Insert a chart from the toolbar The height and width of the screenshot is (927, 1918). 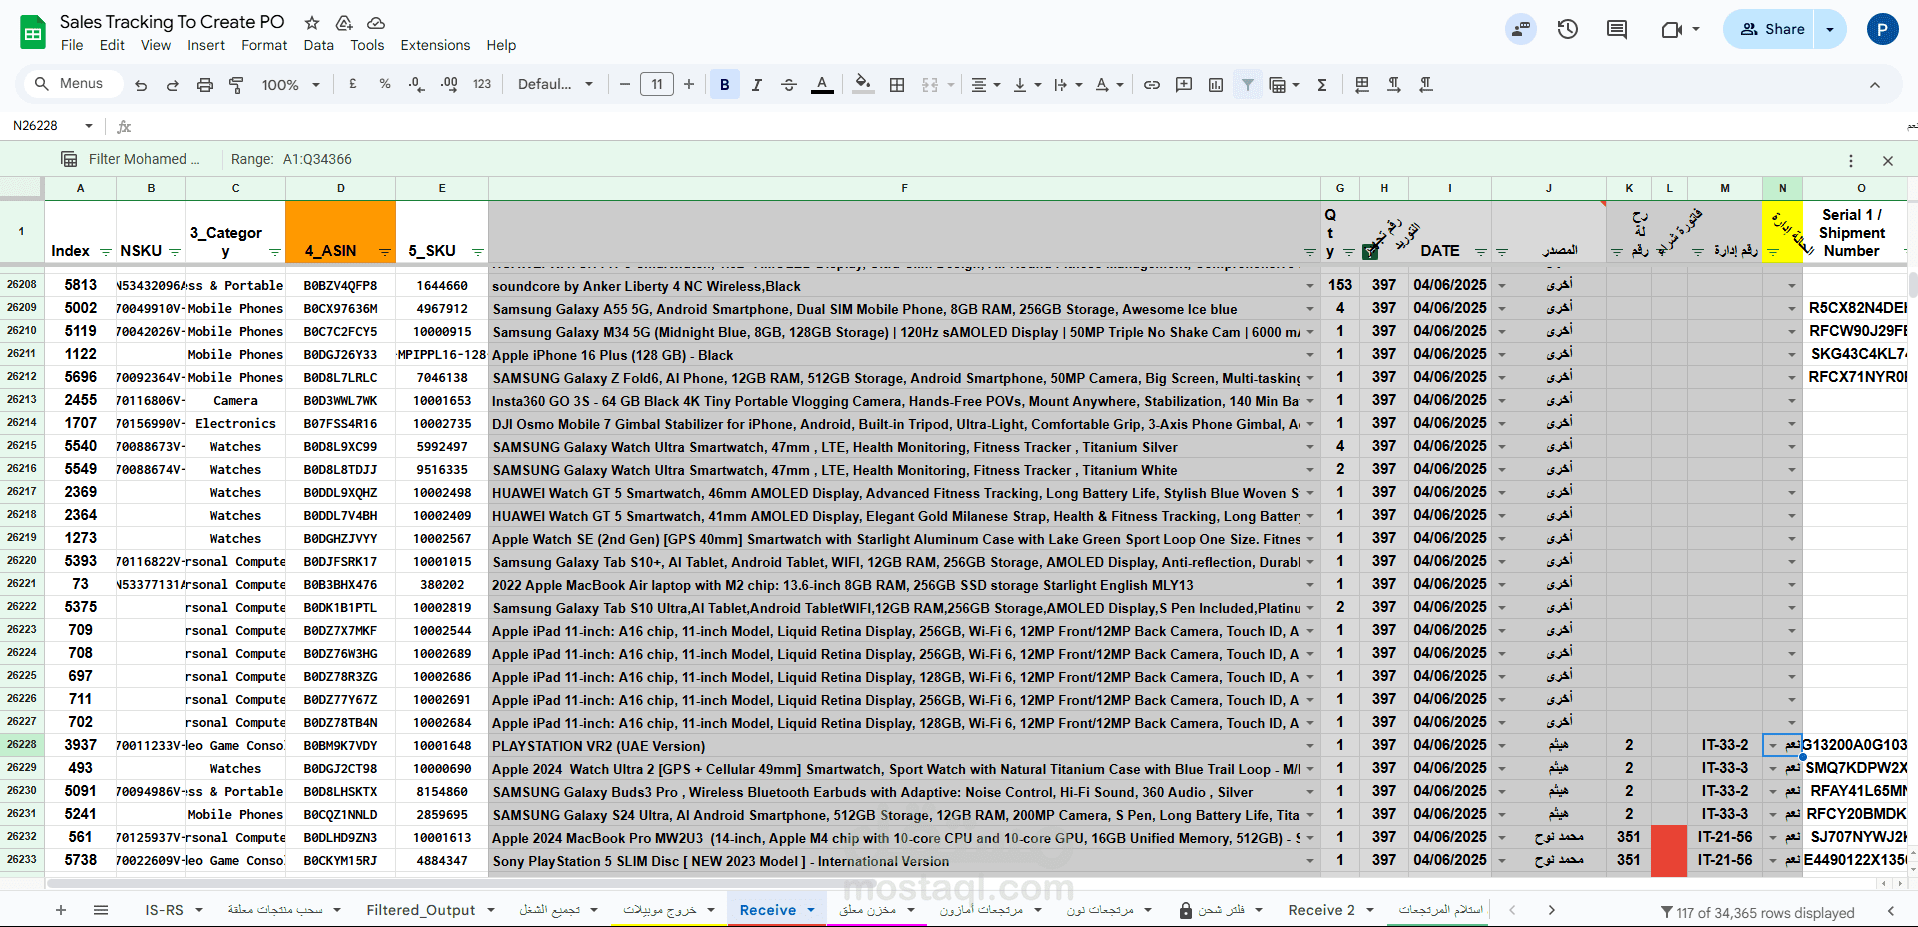click(1216, 85)
